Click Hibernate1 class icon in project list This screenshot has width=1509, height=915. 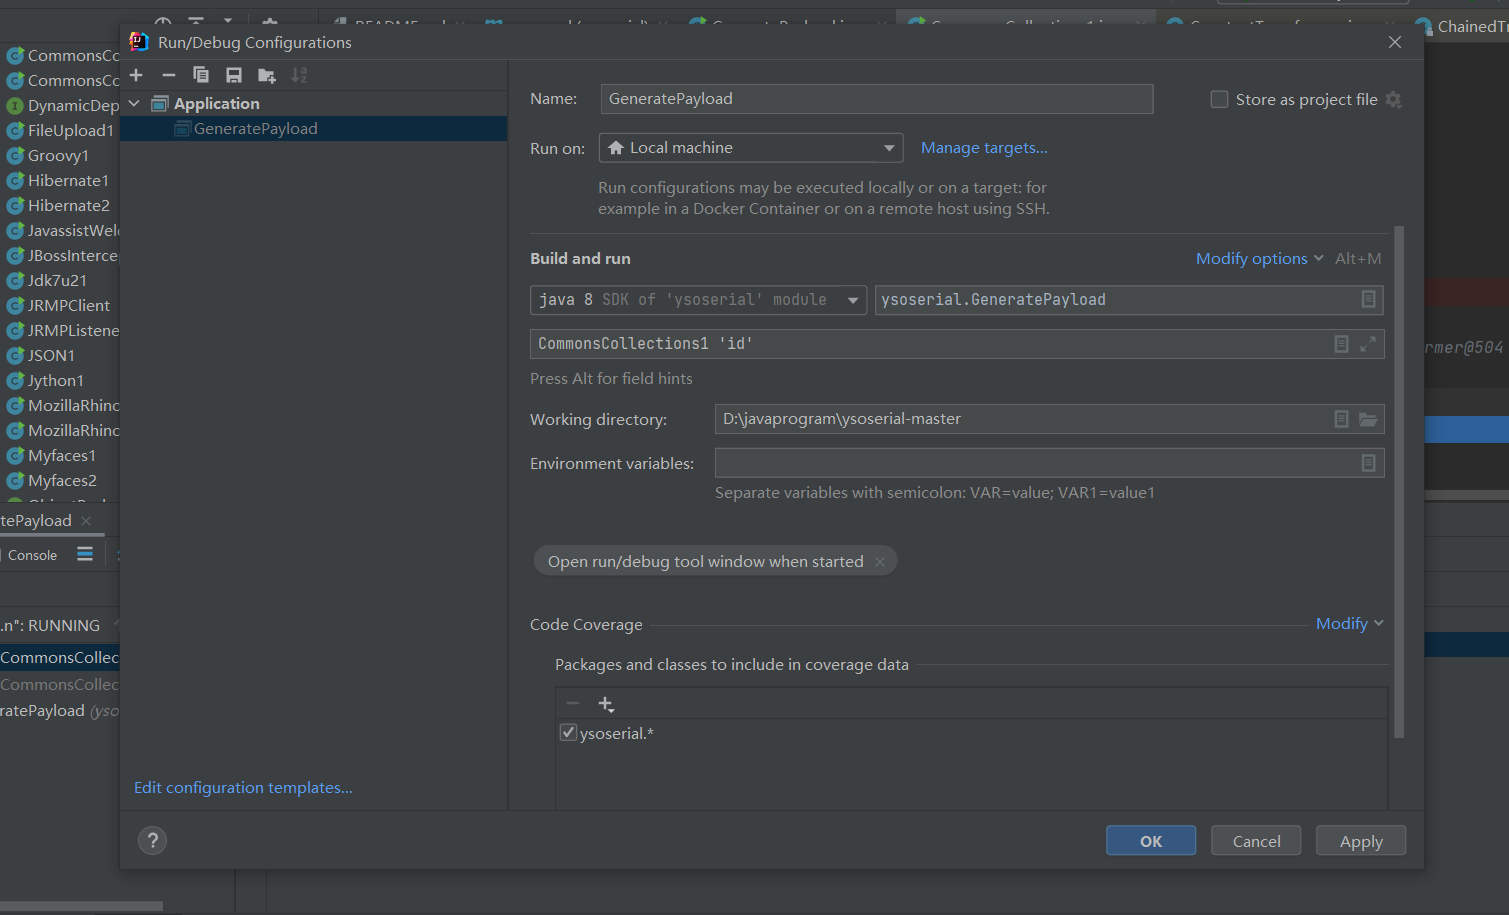click(x=15, y=181)
